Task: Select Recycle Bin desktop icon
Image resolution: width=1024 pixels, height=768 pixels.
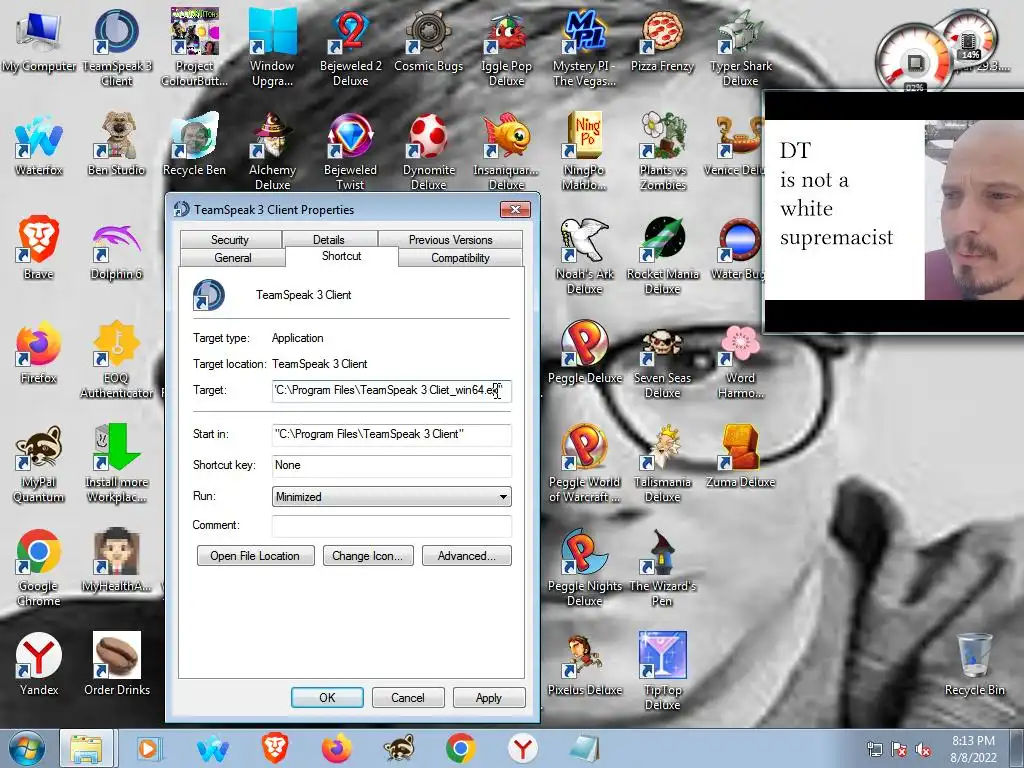Action: tap(975, 665)
